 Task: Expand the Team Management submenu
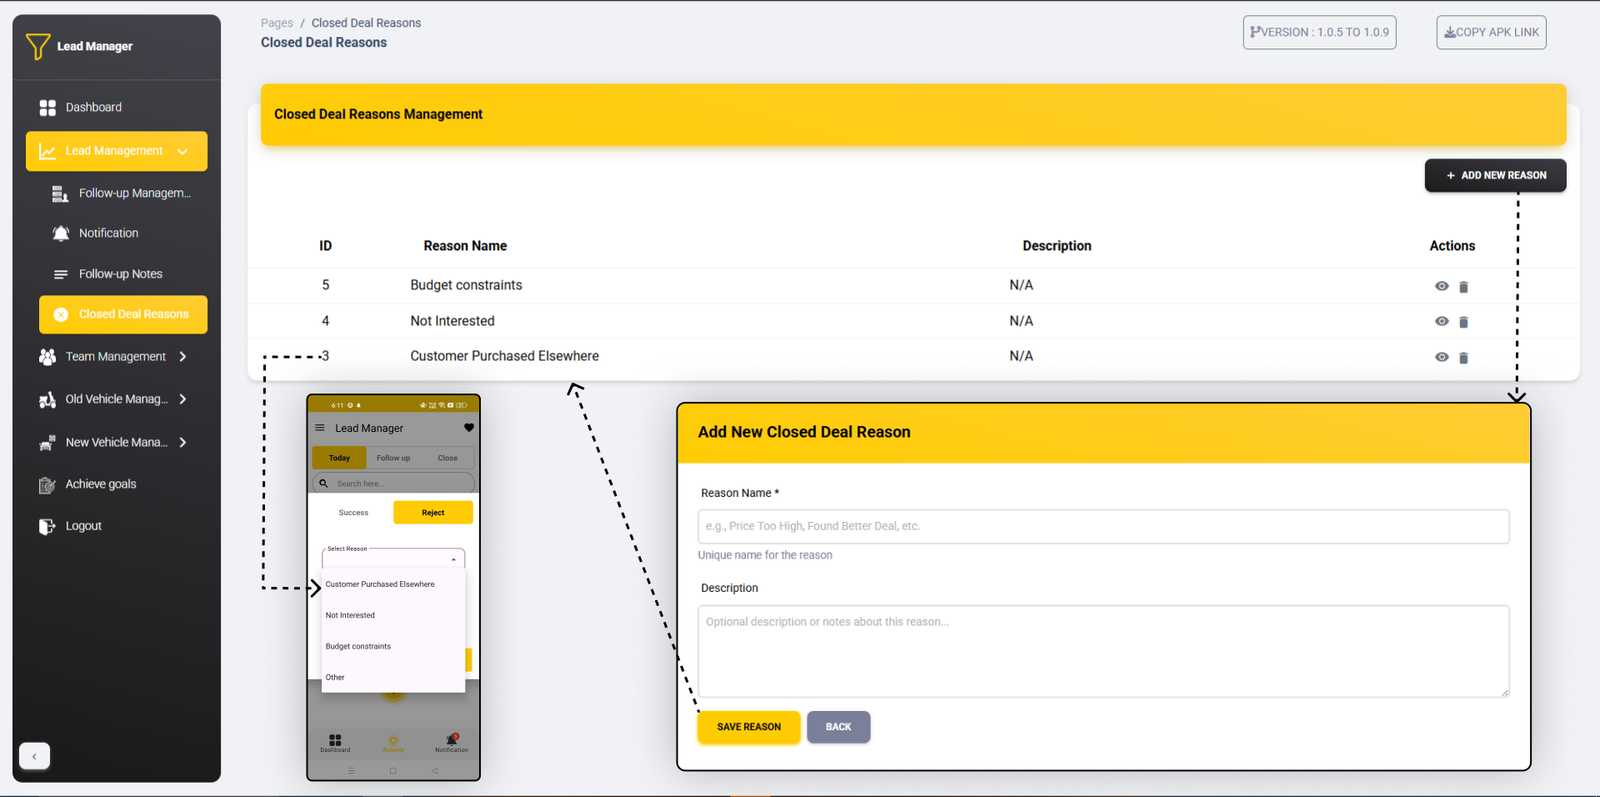[x=182, y=357]
